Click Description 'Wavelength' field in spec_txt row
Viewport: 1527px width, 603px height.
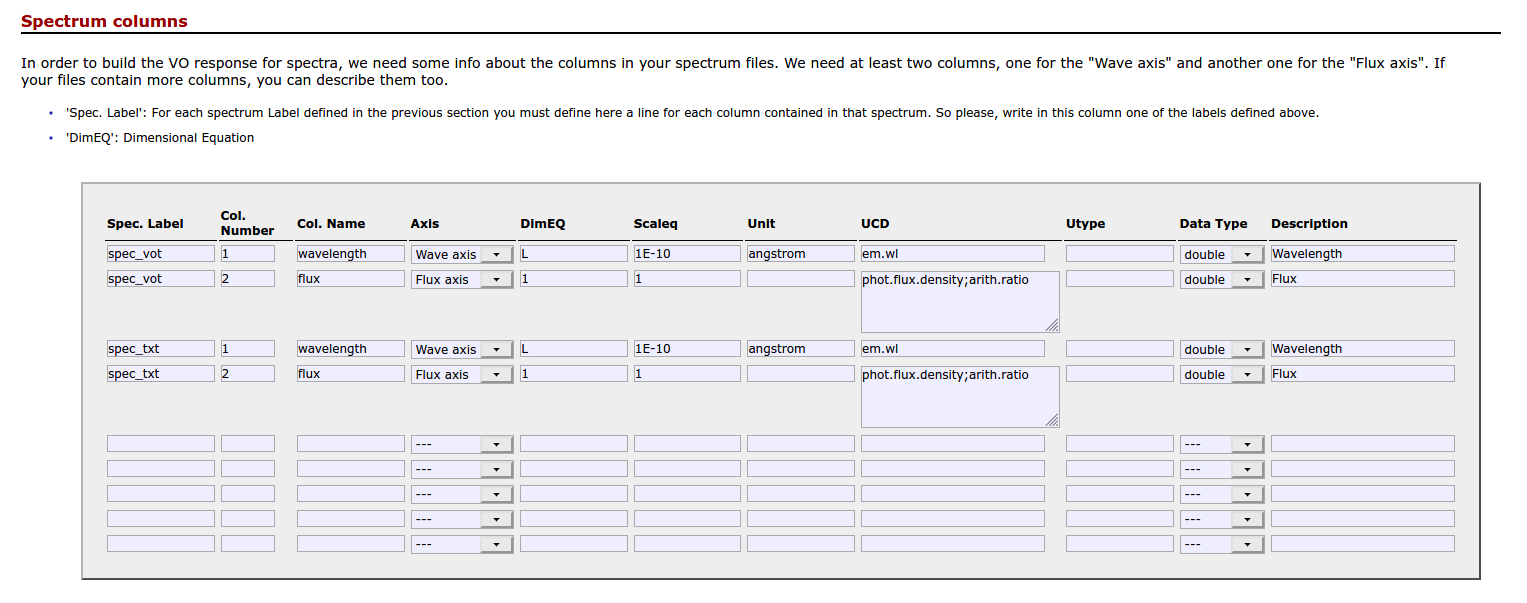[x=1363, y=349]
